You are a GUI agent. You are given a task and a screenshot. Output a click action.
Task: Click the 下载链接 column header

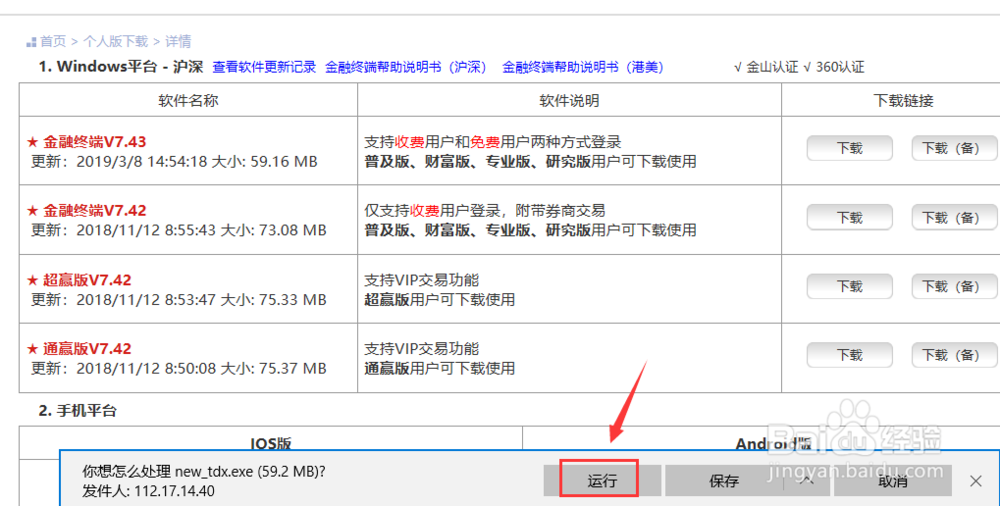tap(903, 100)
